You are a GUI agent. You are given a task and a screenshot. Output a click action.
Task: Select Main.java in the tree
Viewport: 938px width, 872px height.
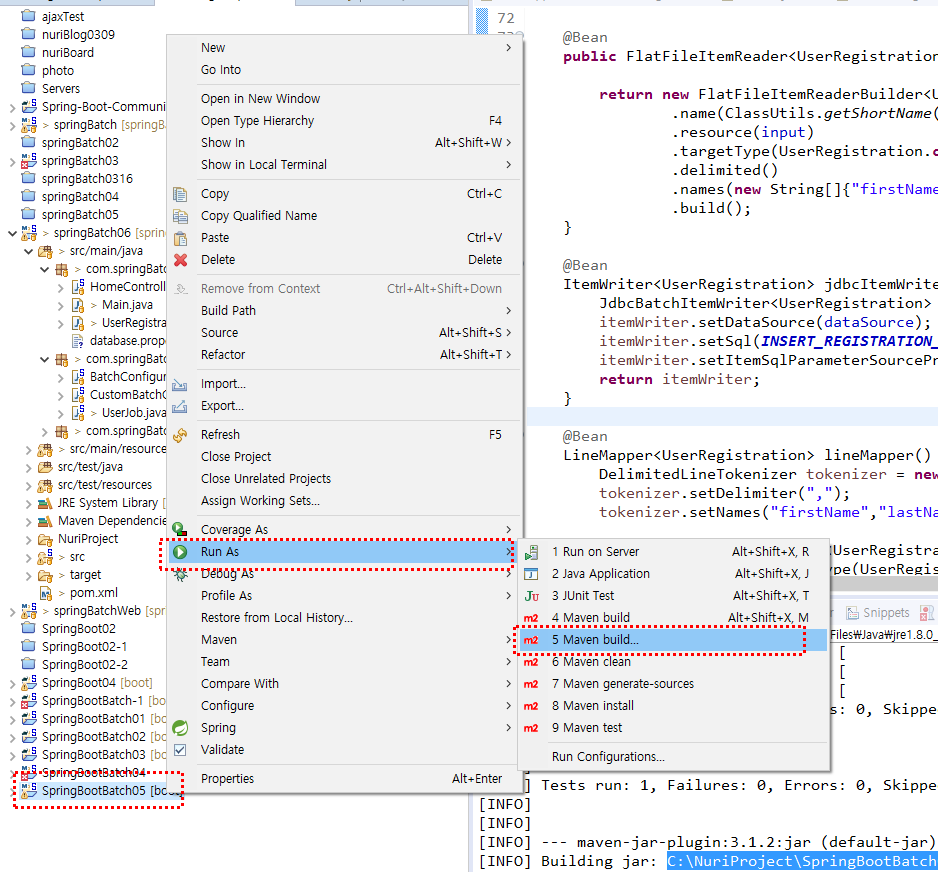coord(127,305)
